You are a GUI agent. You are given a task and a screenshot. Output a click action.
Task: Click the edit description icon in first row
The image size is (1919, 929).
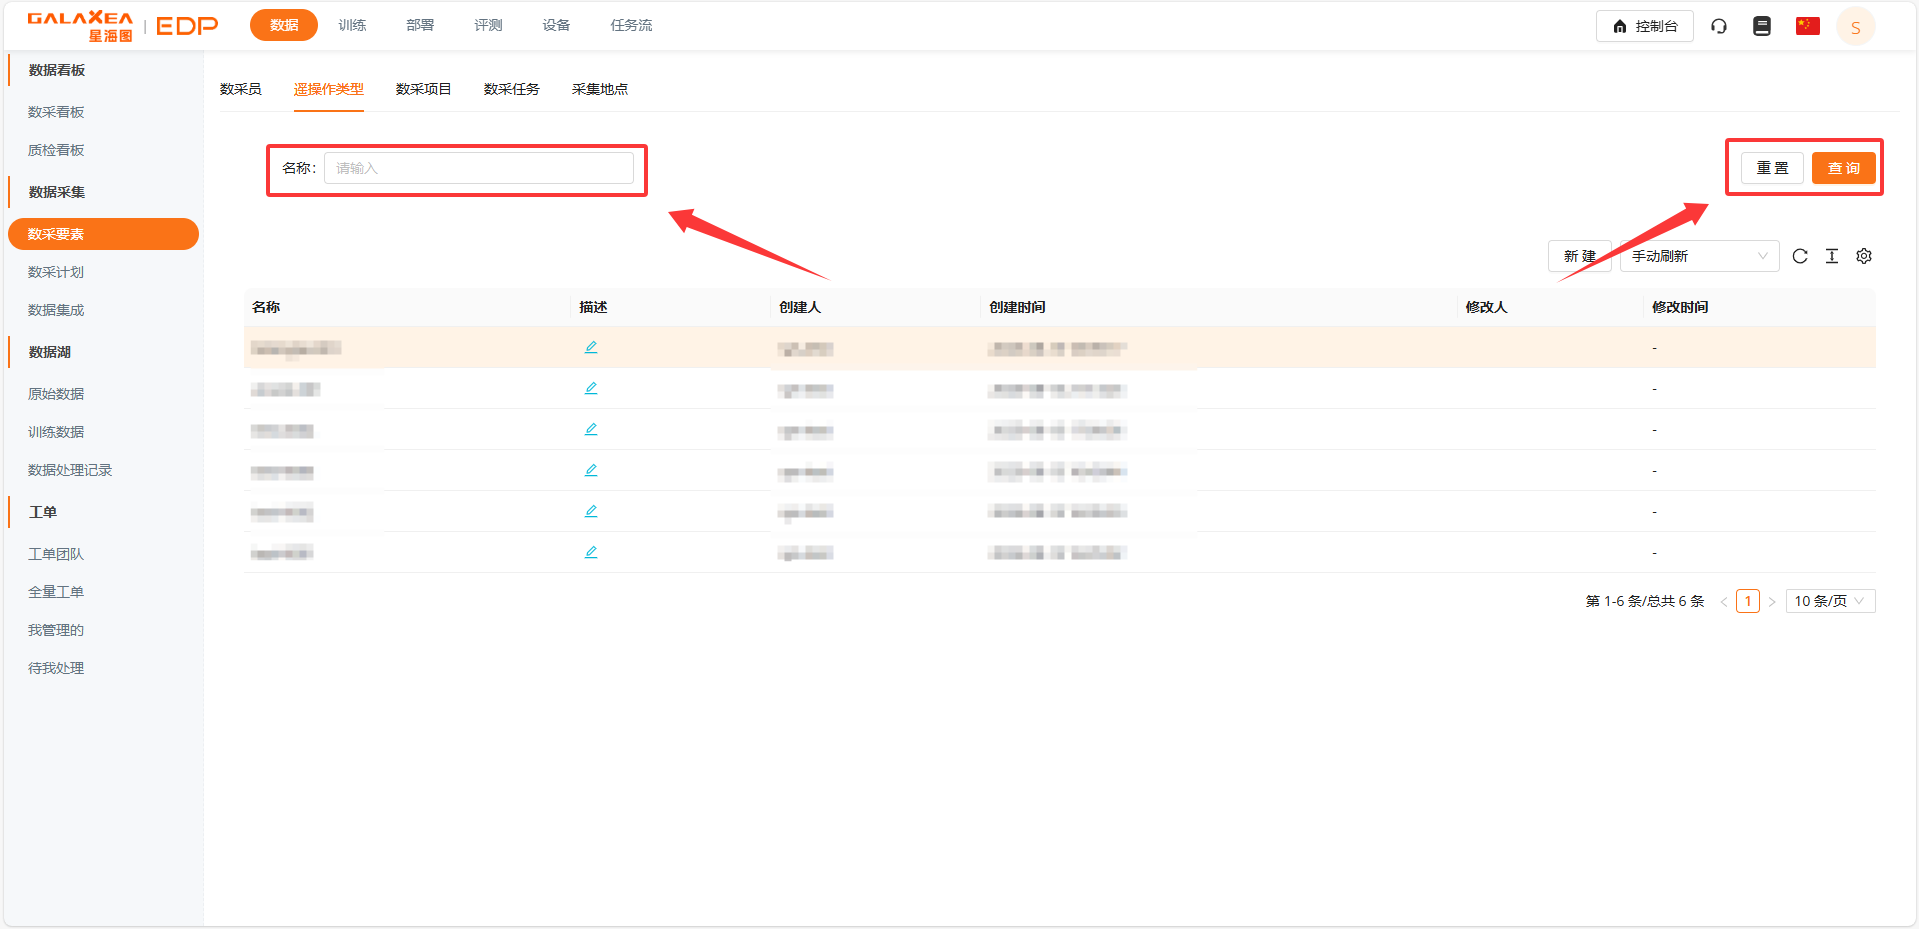pos(591,347)
